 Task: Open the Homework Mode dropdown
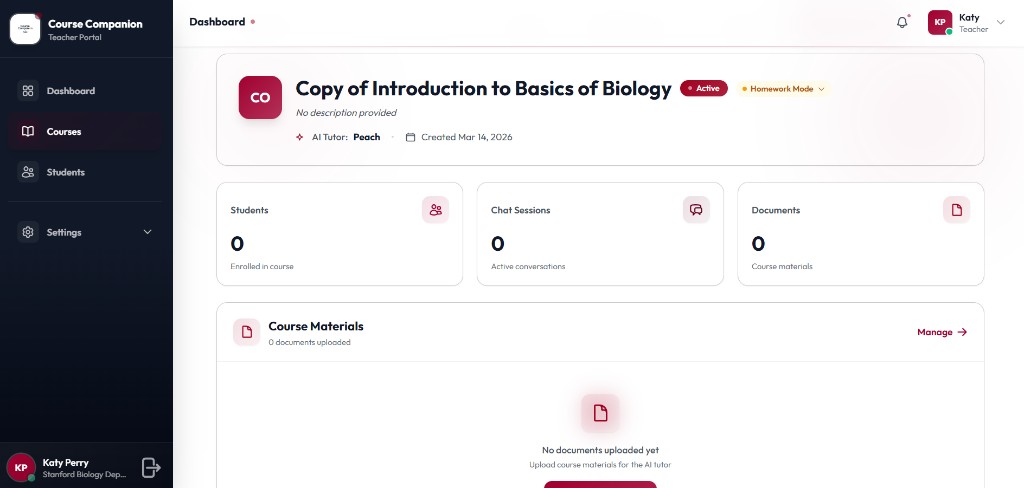(x=783, y=89)
